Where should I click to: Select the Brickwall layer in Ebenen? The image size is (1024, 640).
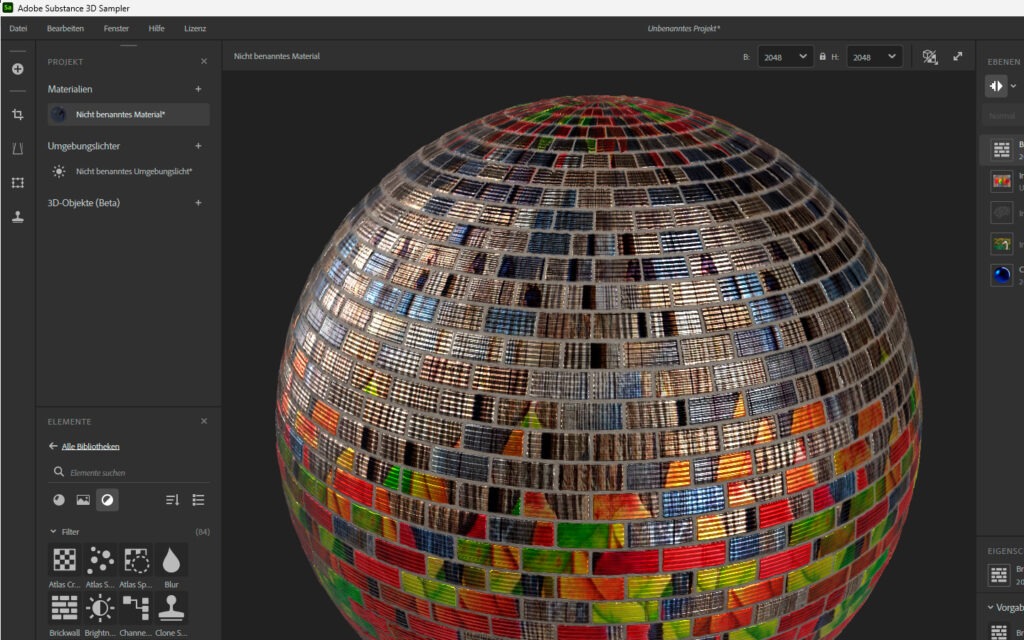pos(1002,150)
